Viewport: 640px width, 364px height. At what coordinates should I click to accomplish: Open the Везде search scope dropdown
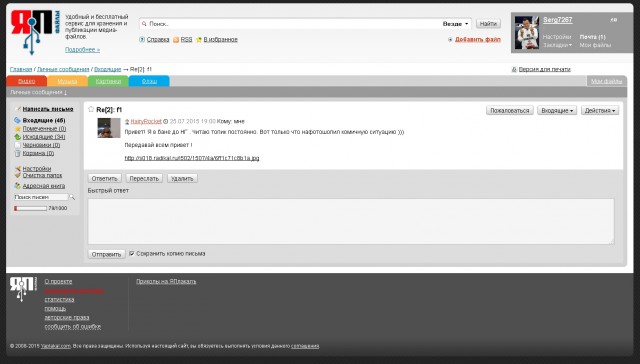click(455, 24)
